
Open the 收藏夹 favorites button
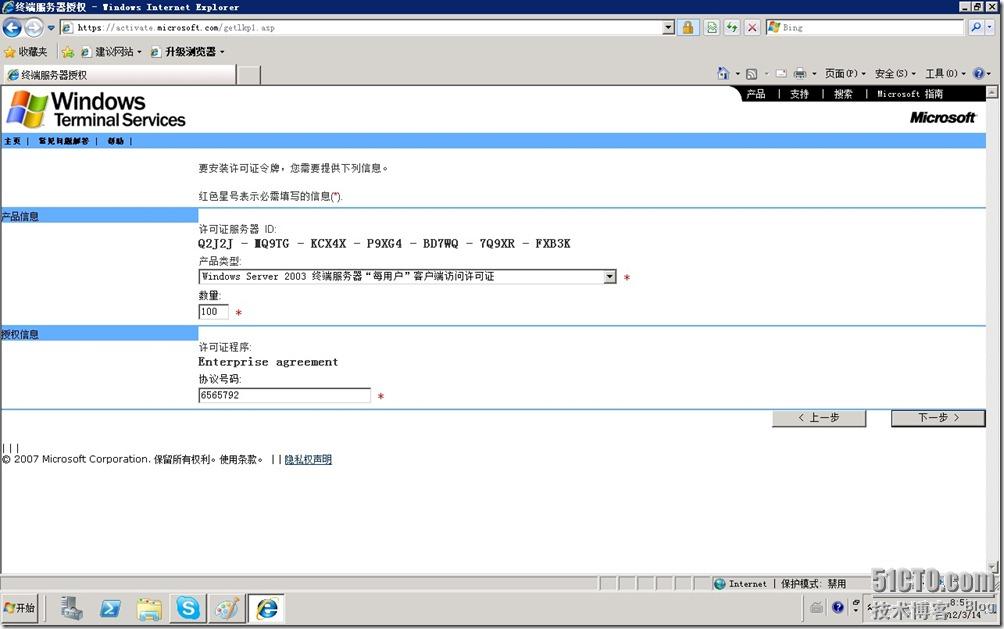(26, 52)
